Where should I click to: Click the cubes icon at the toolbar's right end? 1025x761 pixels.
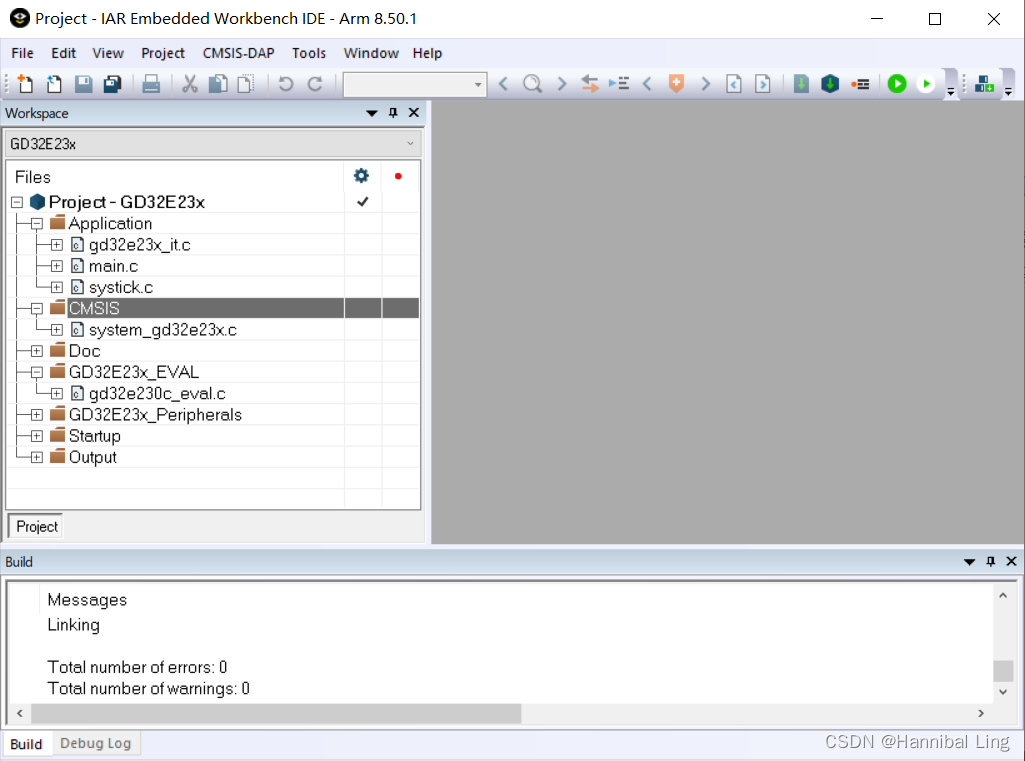[984, 84]
